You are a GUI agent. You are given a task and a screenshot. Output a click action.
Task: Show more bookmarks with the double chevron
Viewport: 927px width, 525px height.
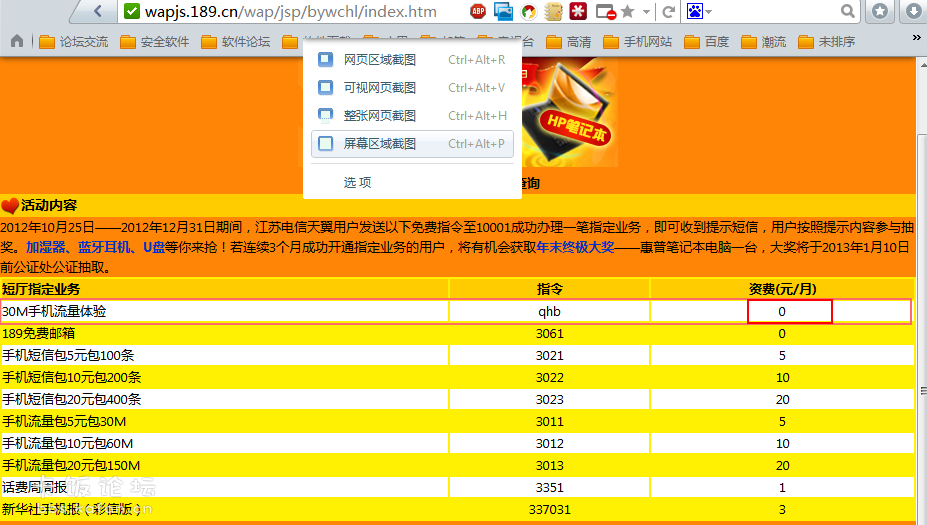pyautogui.click(x=916, y=37)
